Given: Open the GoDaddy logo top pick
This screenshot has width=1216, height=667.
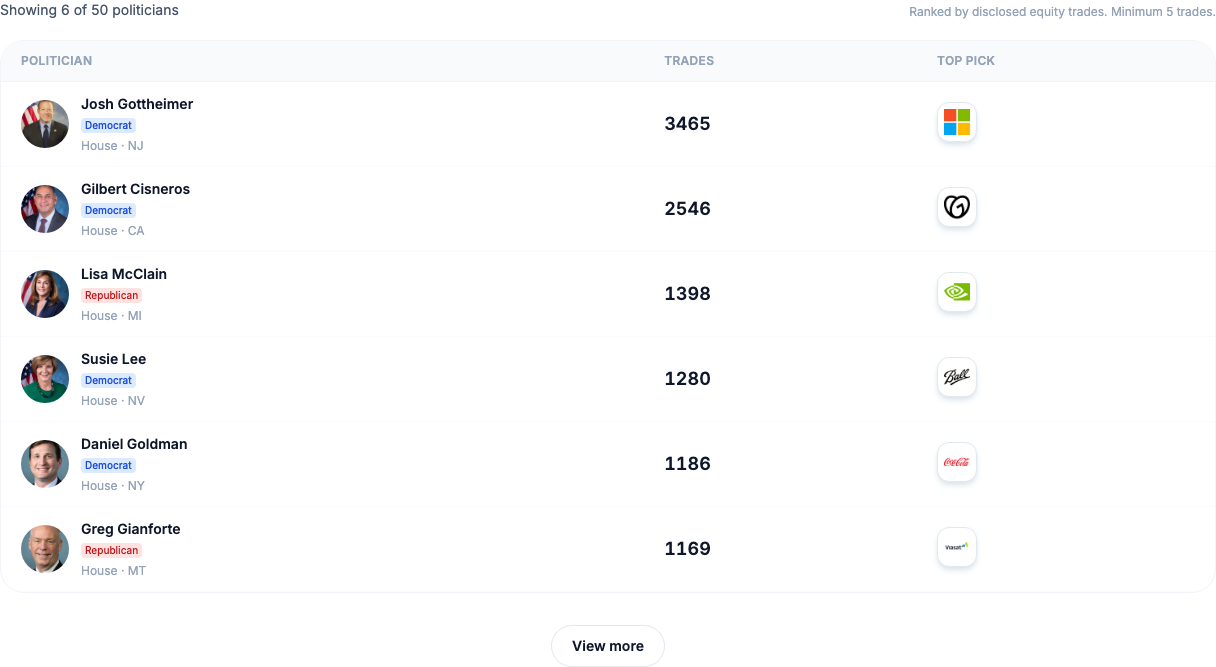Looking at the screenshot, I should pyautogui.click(x=957, y=208).
